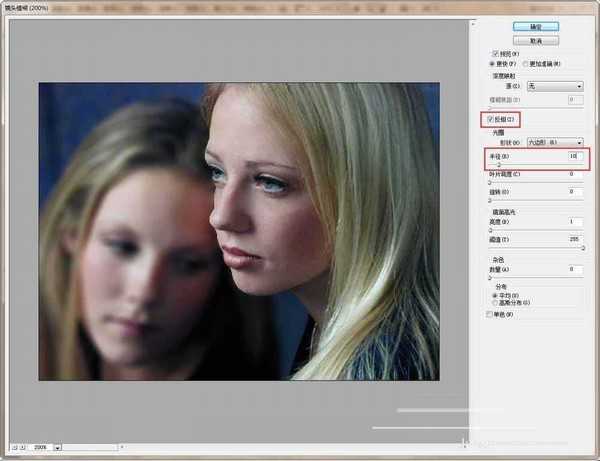Viewport: 600px width, 461px height.
Task: Click the 叶片弯度 blade curvature value field
Action: 576,174
